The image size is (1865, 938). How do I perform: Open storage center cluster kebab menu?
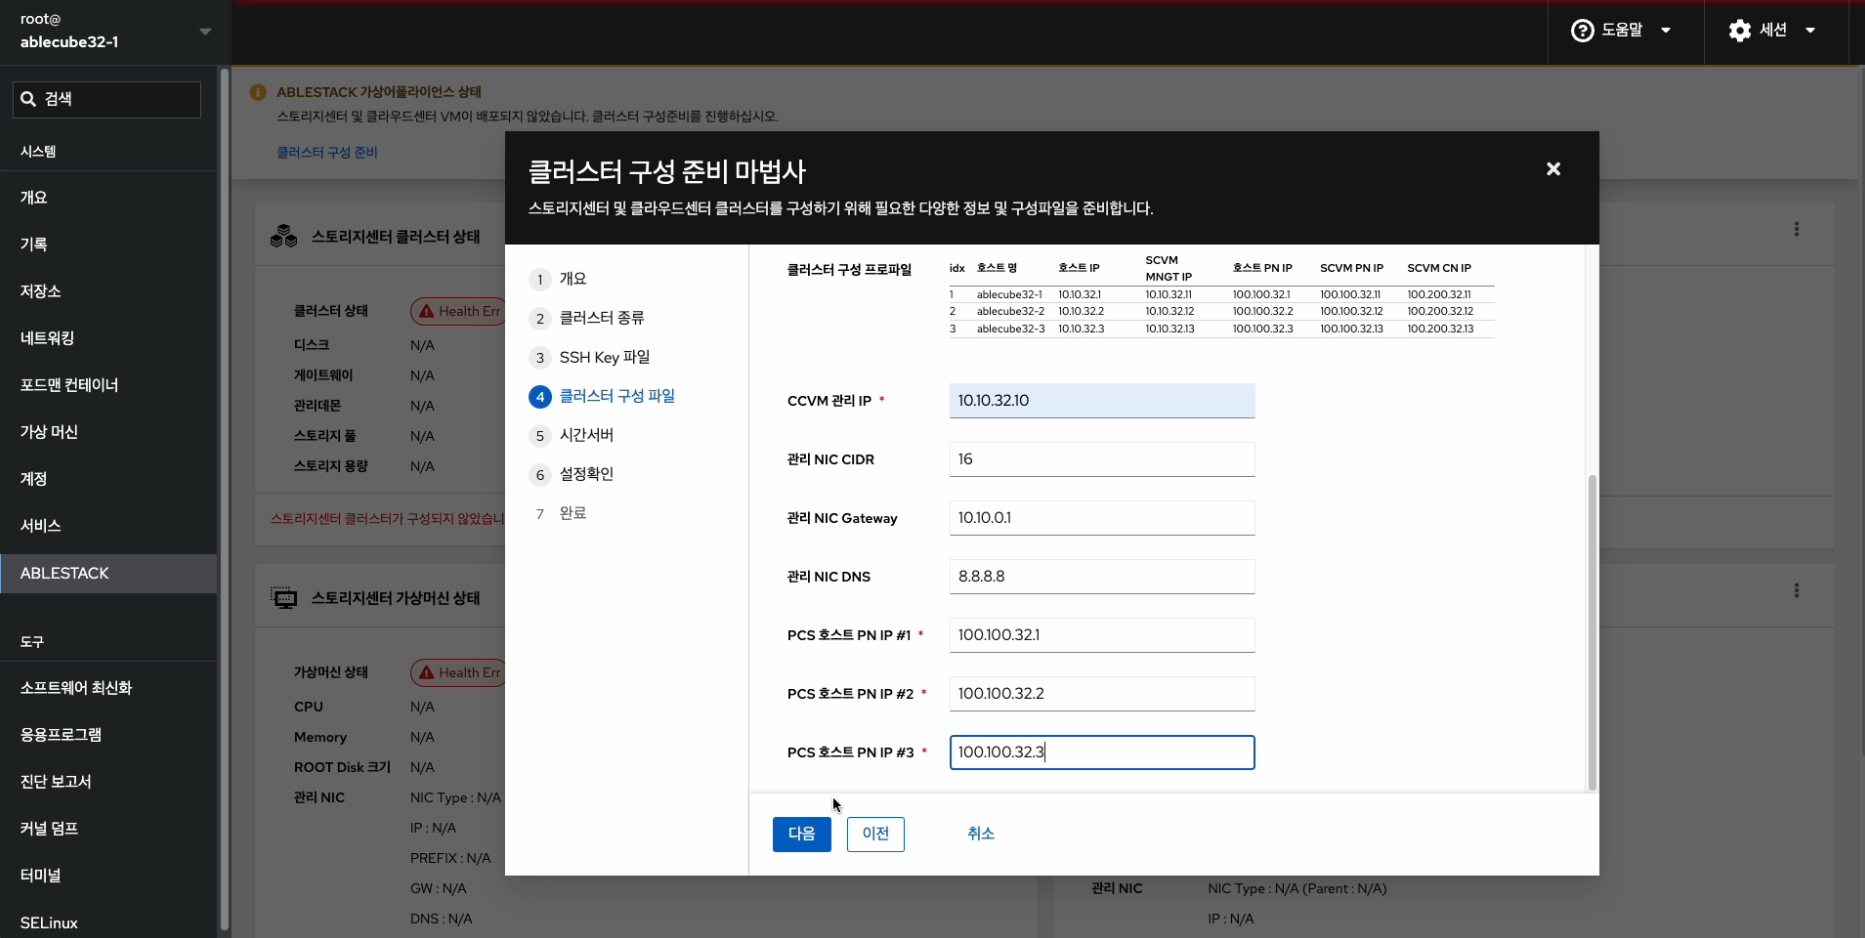coord(1796,229)
